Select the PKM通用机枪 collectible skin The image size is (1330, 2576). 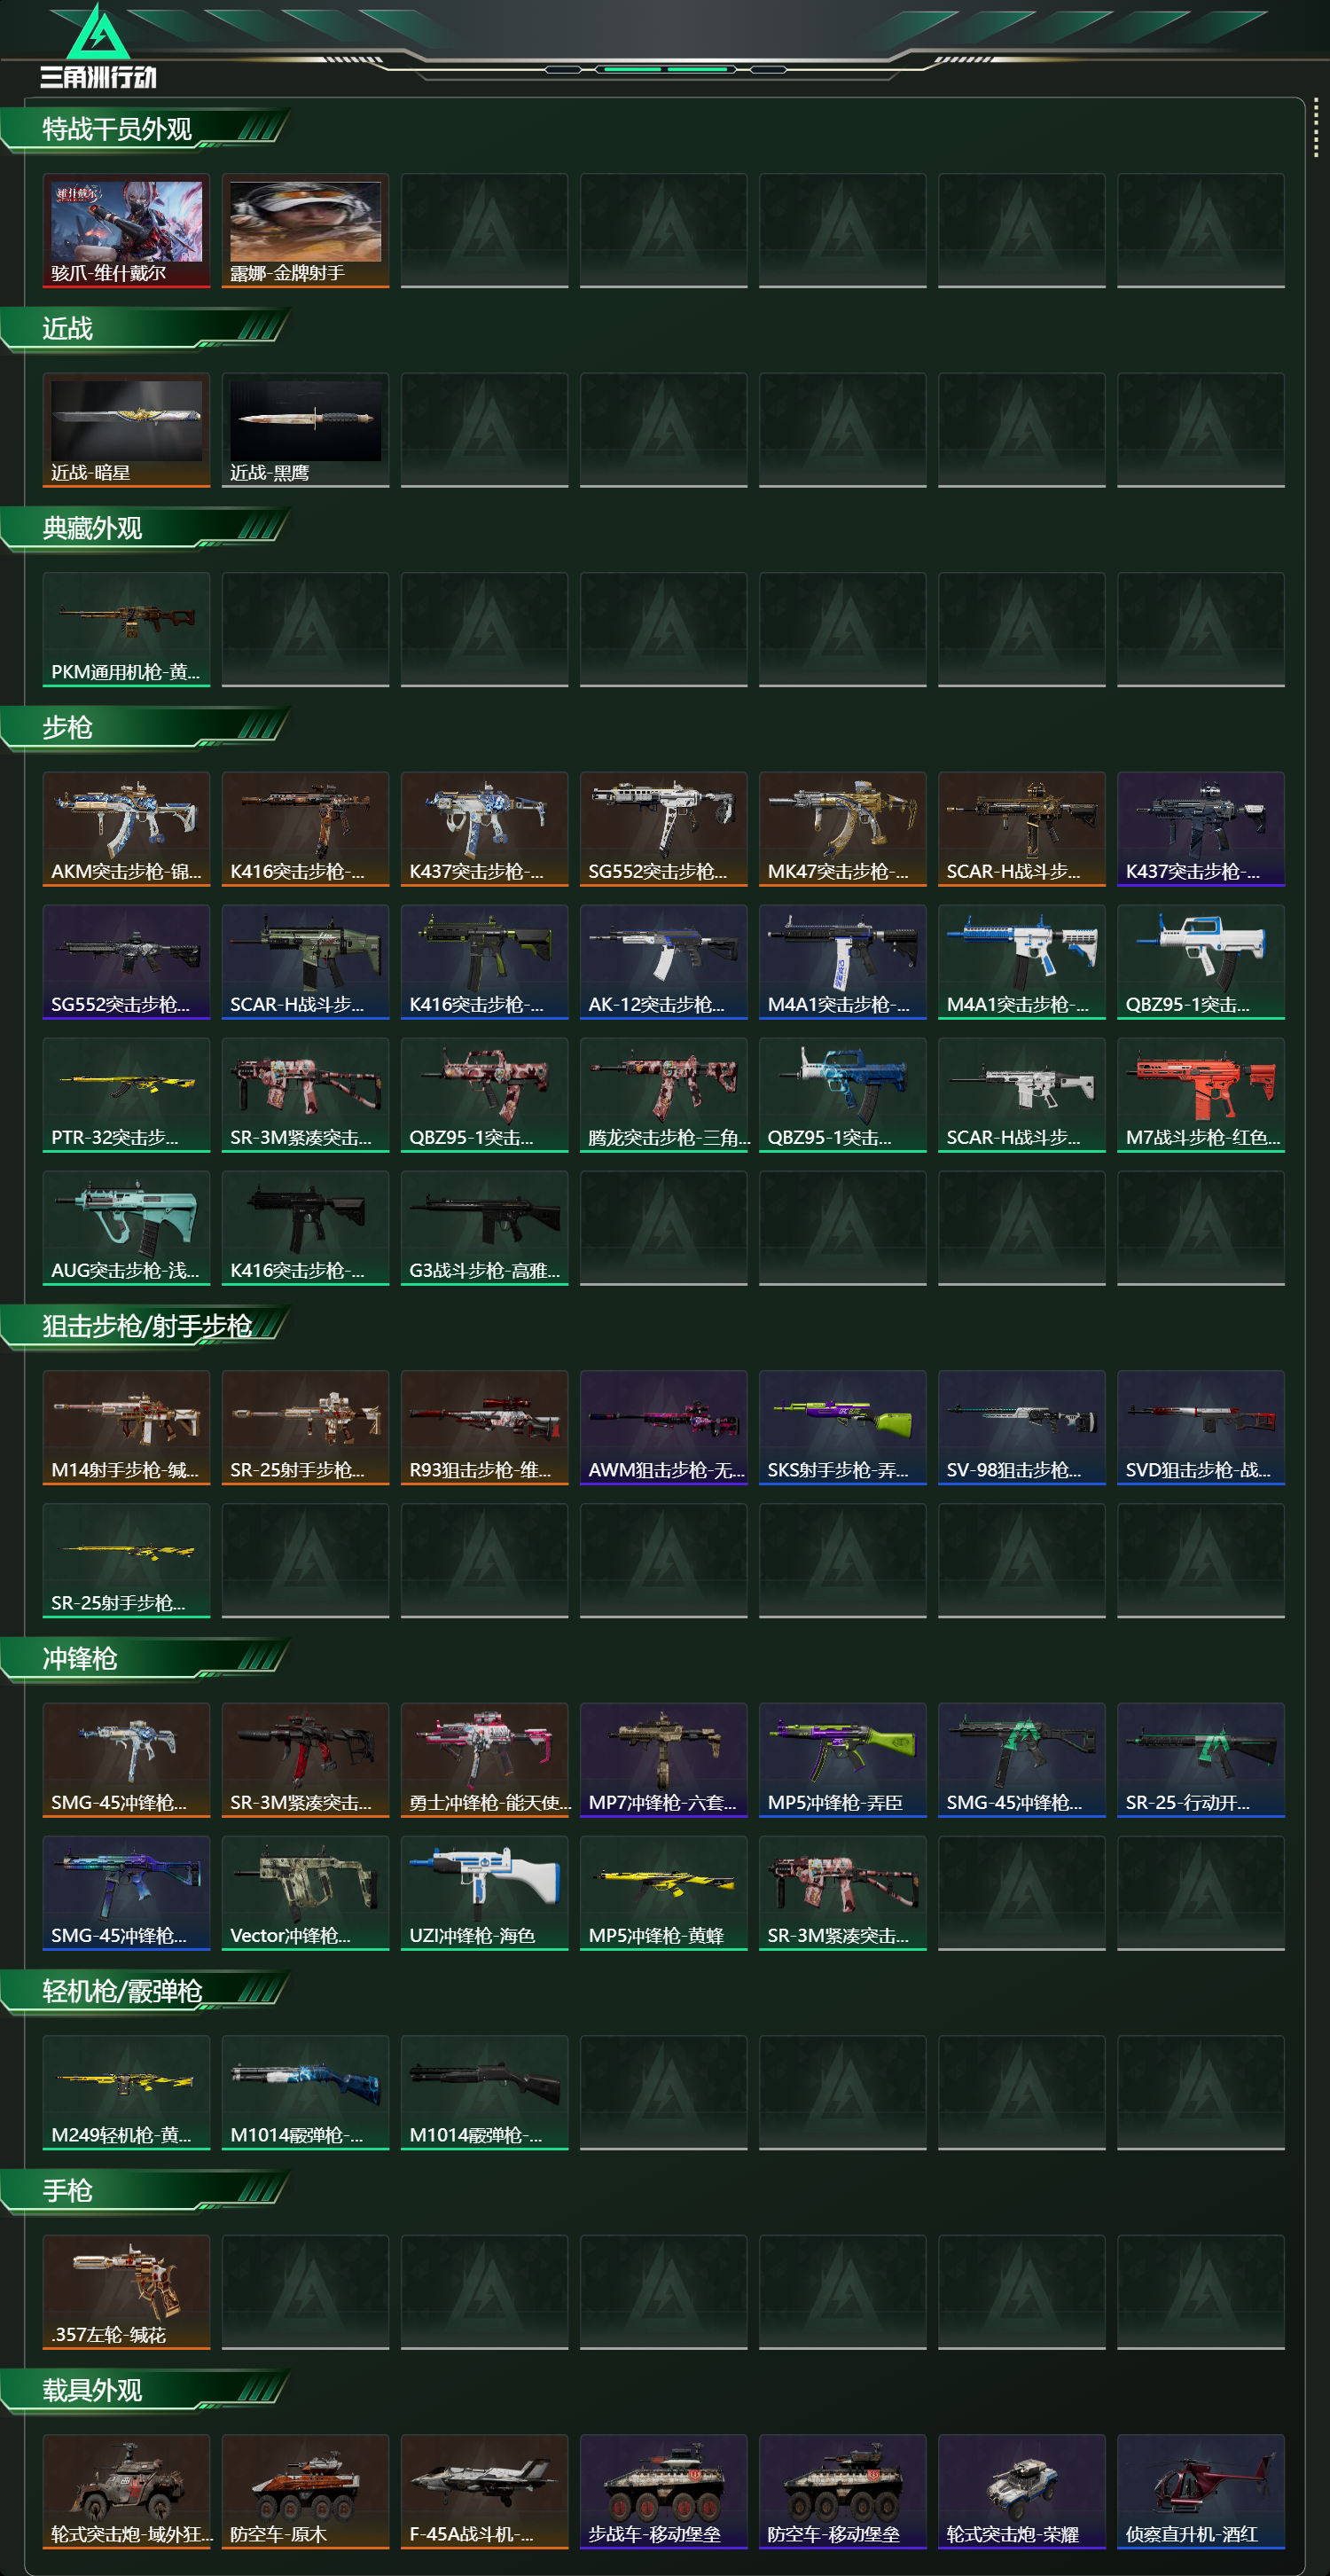tap(126, 629)
